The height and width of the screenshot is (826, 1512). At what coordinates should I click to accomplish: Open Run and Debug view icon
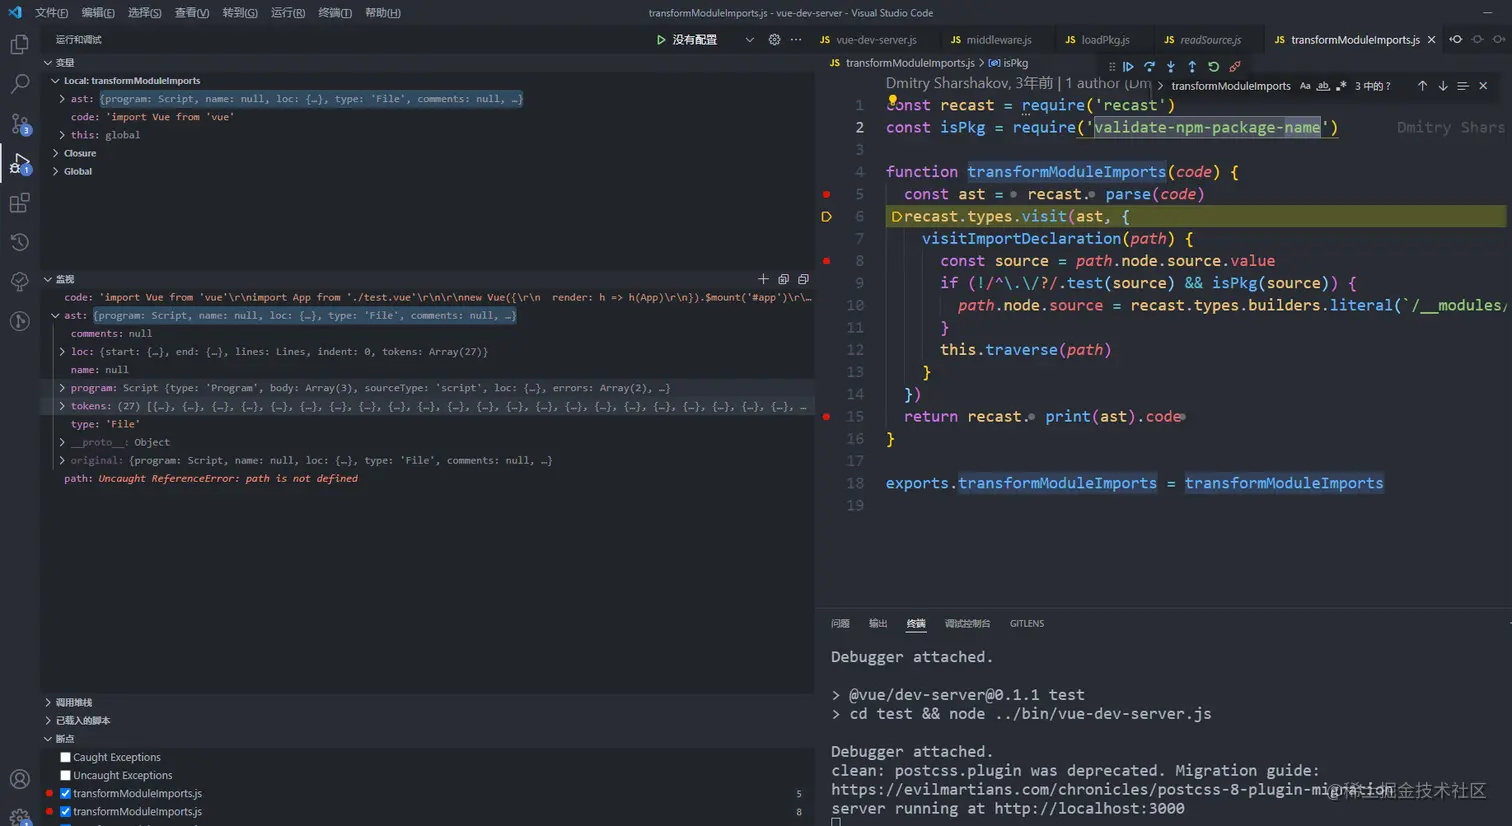(x=19, y=163)
